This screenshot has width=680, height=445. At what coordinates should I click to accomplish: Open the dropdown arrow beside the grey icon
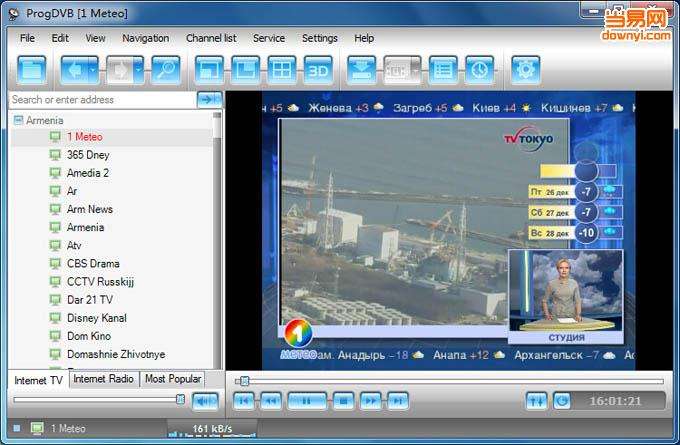pos(416,70)
